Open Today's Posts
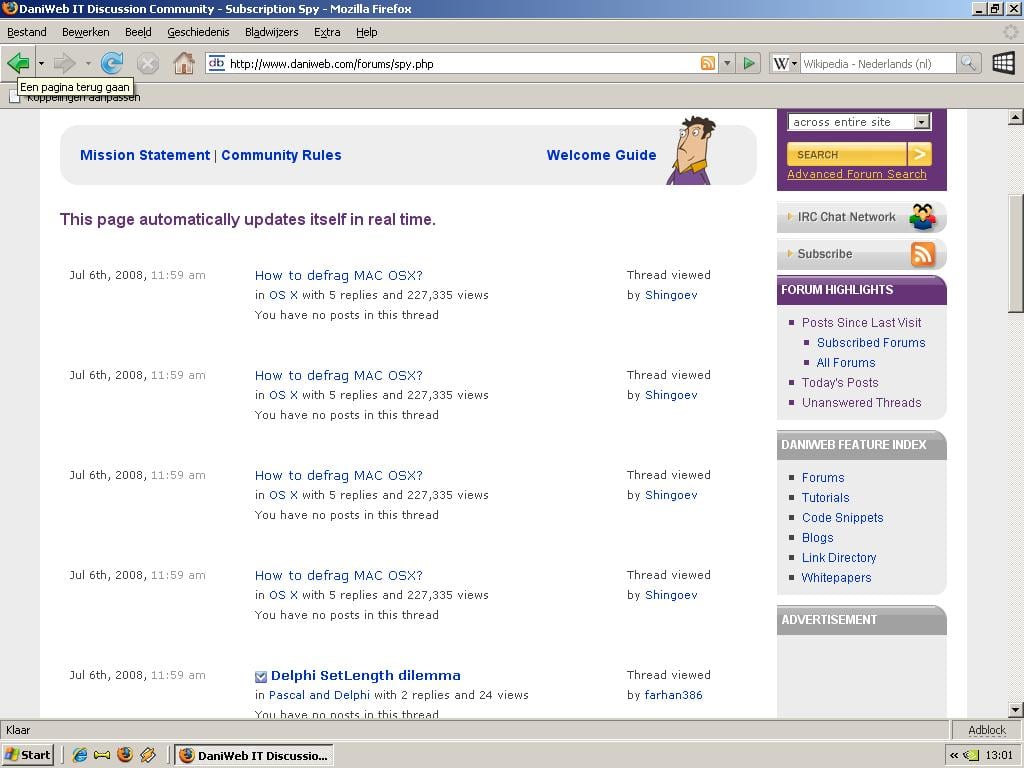The image size is (1024, 768). point(840,383)
